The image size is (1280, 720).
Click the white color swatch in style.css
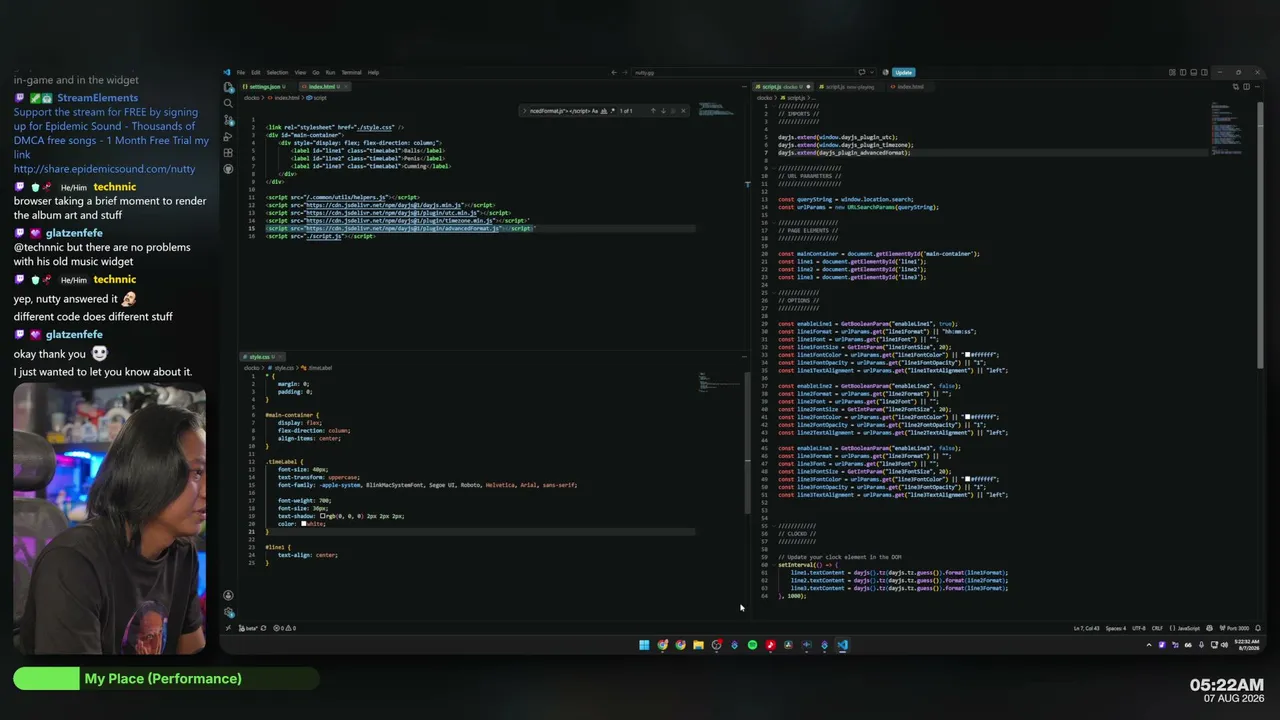click(x=304, y=524)
